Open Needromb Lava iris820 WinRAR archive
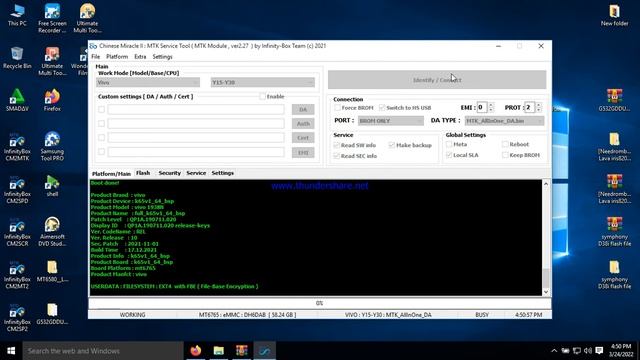The height and width of the screenshot is (360, 640). 614,189
